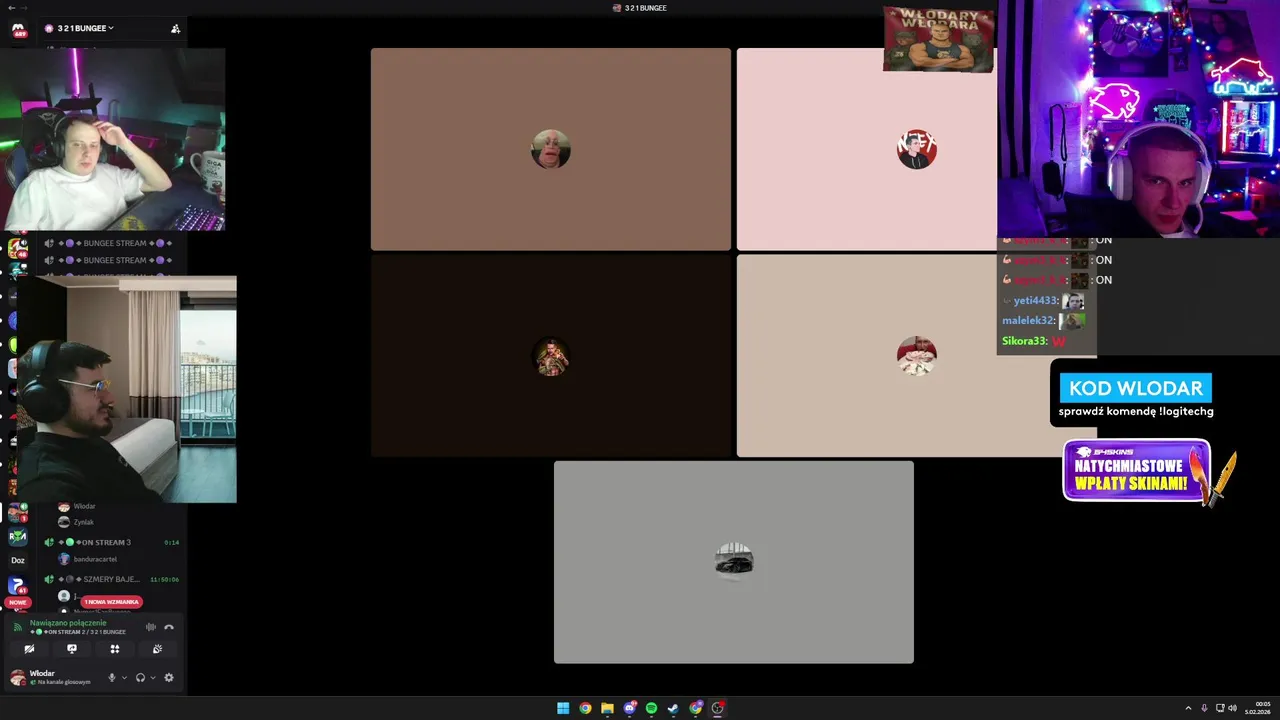This screenshot has height=720, width=1280.
Task: Toggle camera in voice panel
Action: click(x=29, y=649)
